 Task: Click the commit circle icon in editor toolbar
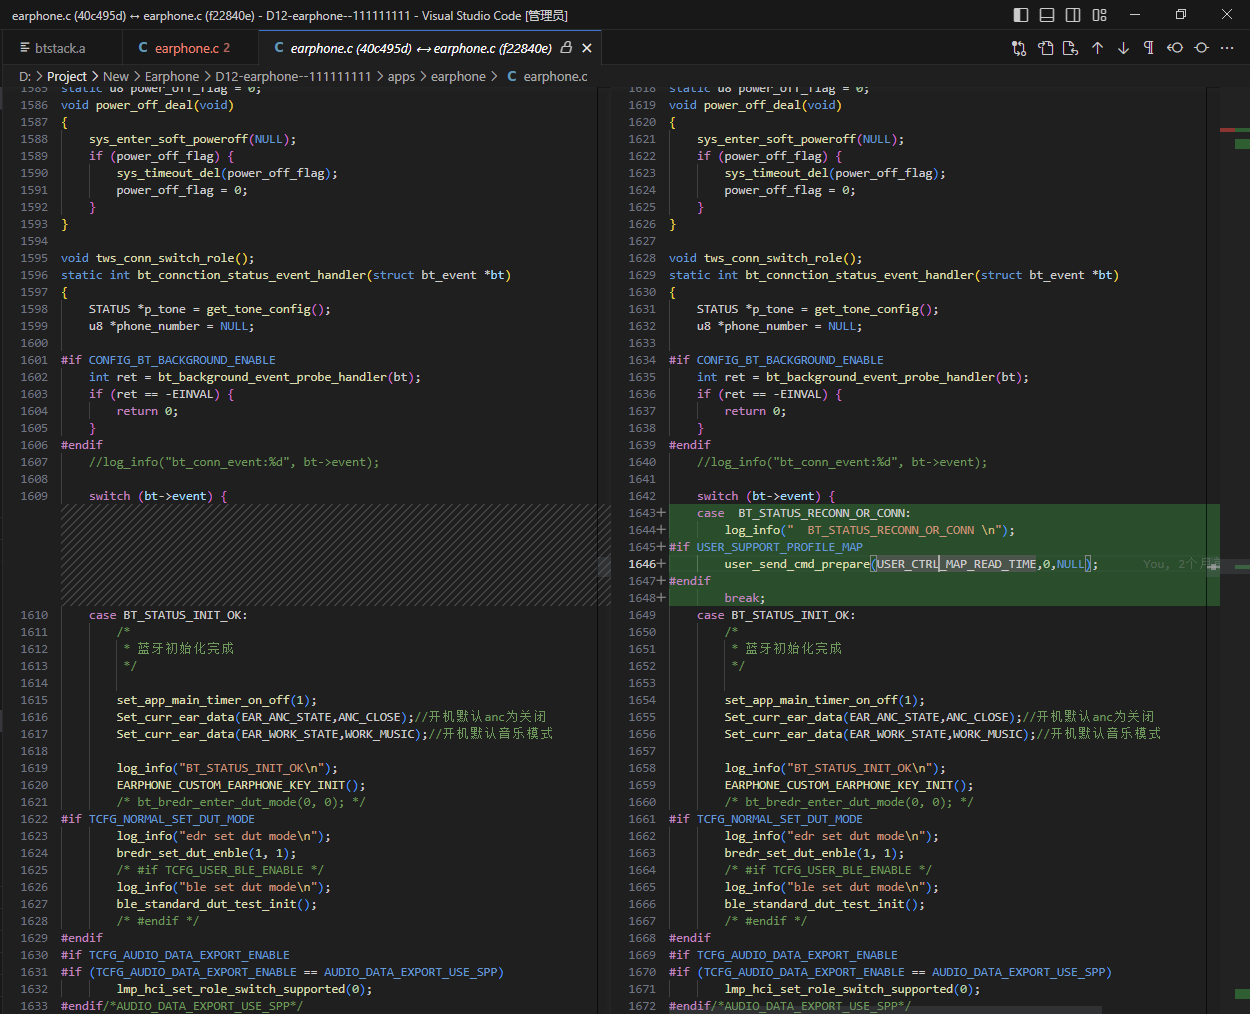click(x=1201, y=48)
